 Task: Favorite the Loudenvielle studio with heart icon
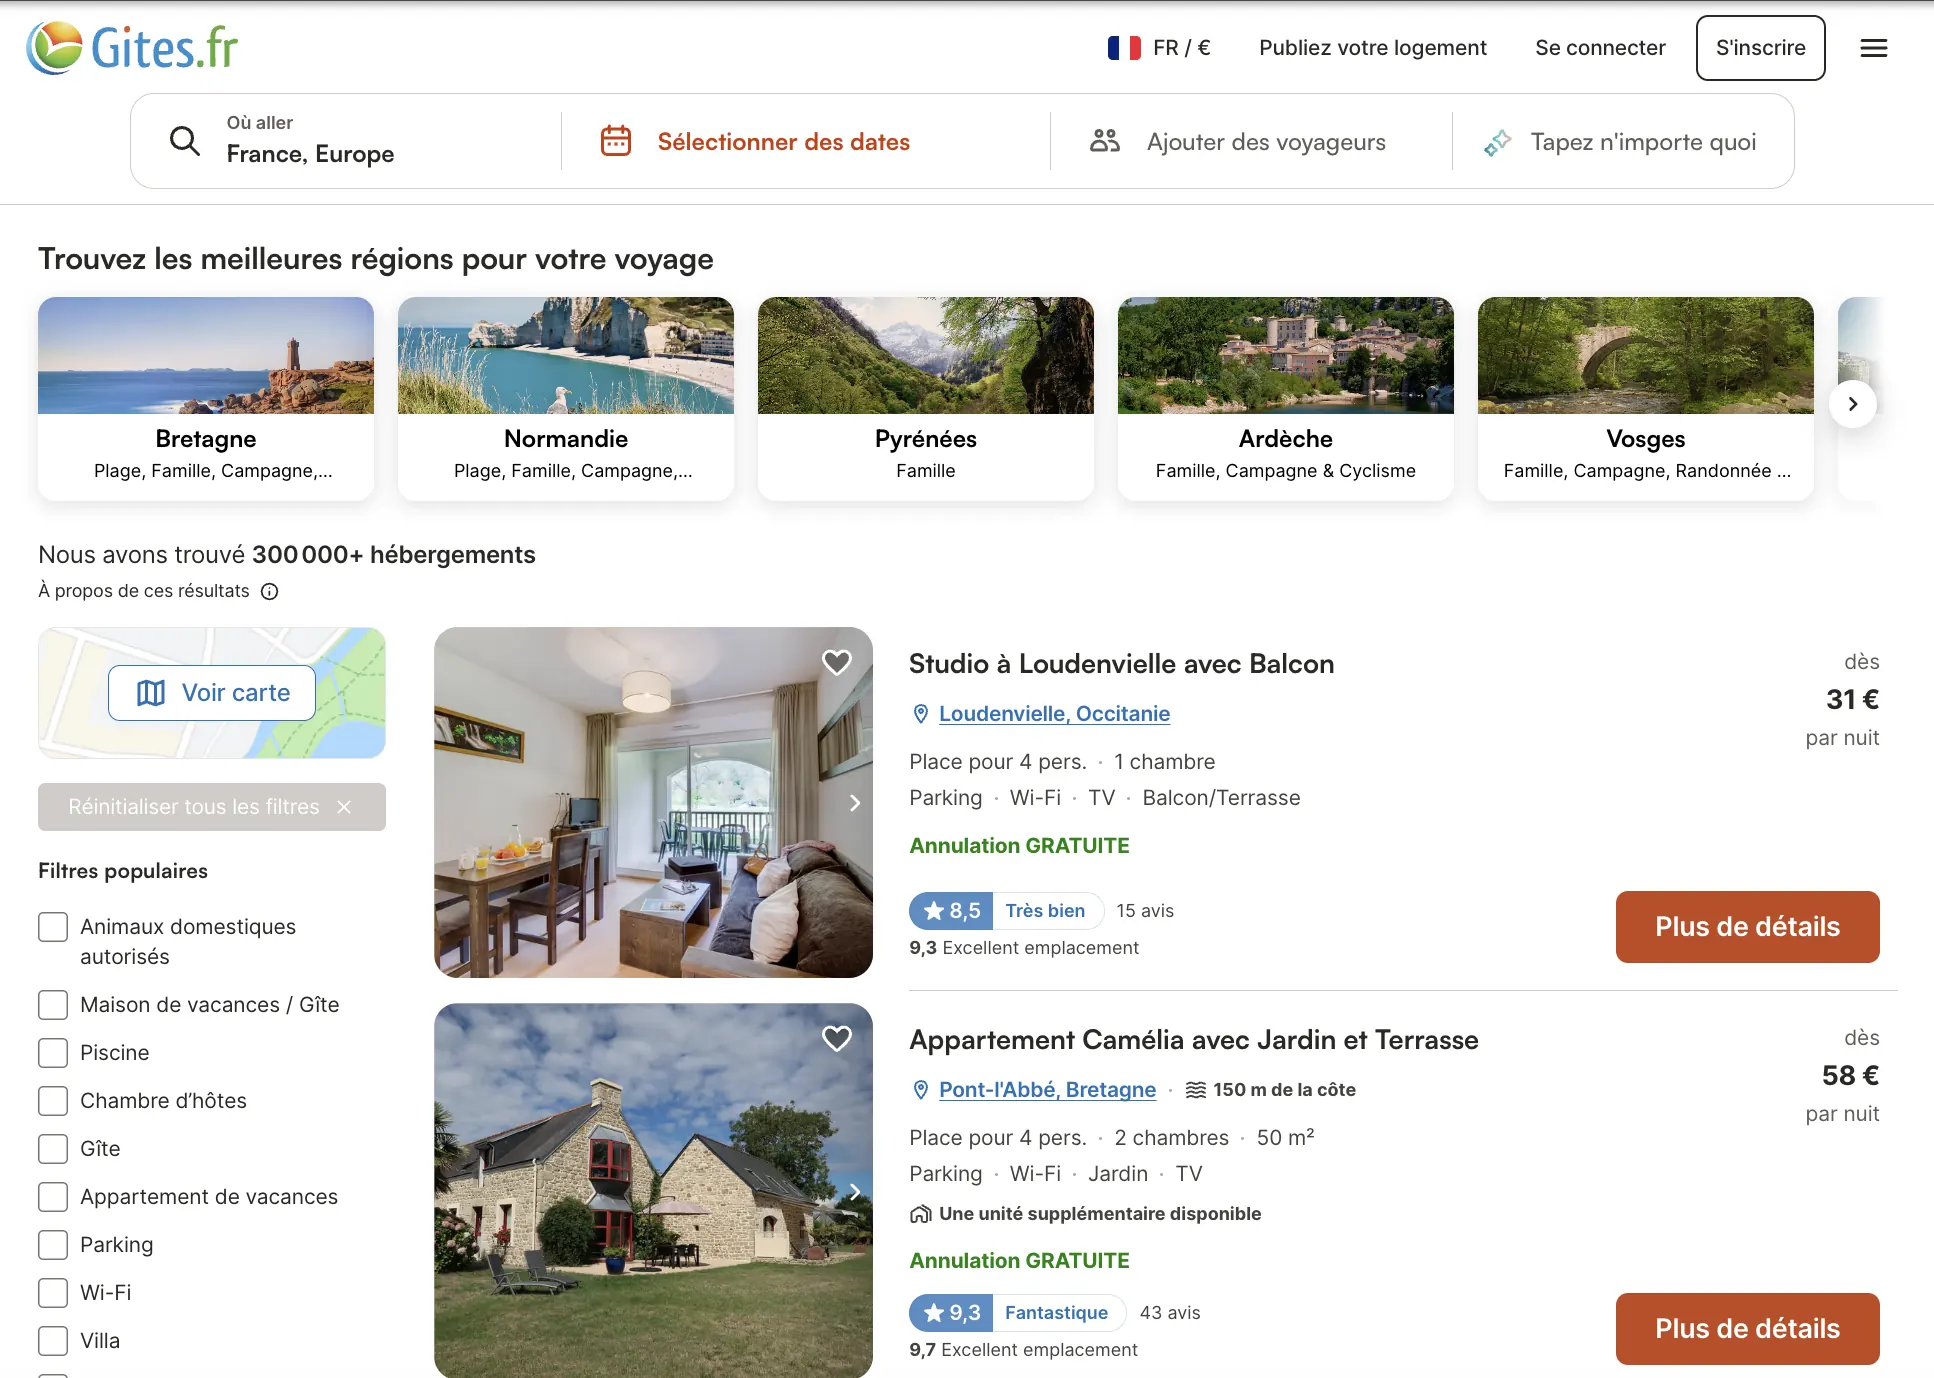[836, 662]
